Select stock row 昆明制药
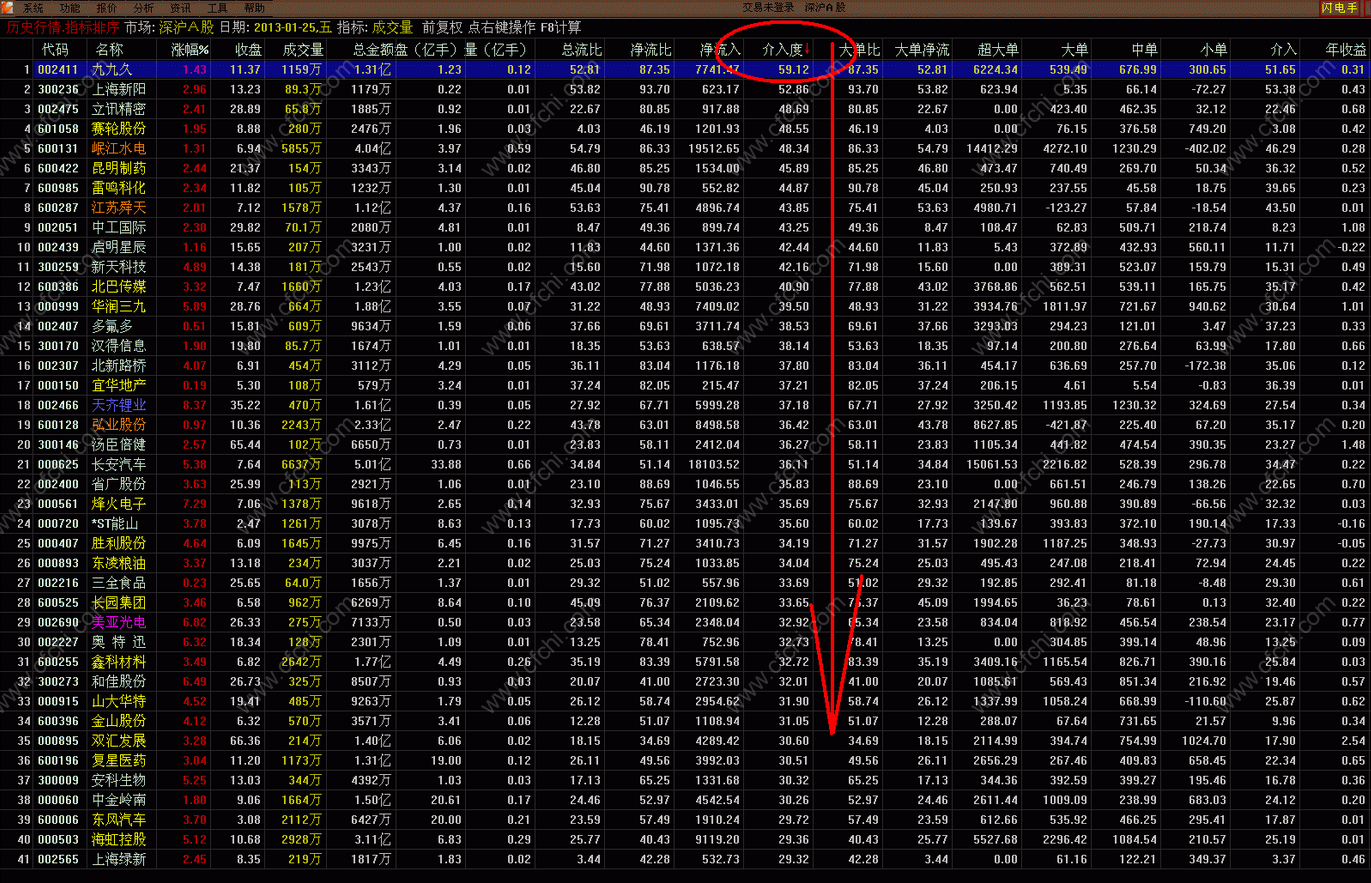Image resolution: width=1371 pixels, height=883 pixels. tap(685, 168)
